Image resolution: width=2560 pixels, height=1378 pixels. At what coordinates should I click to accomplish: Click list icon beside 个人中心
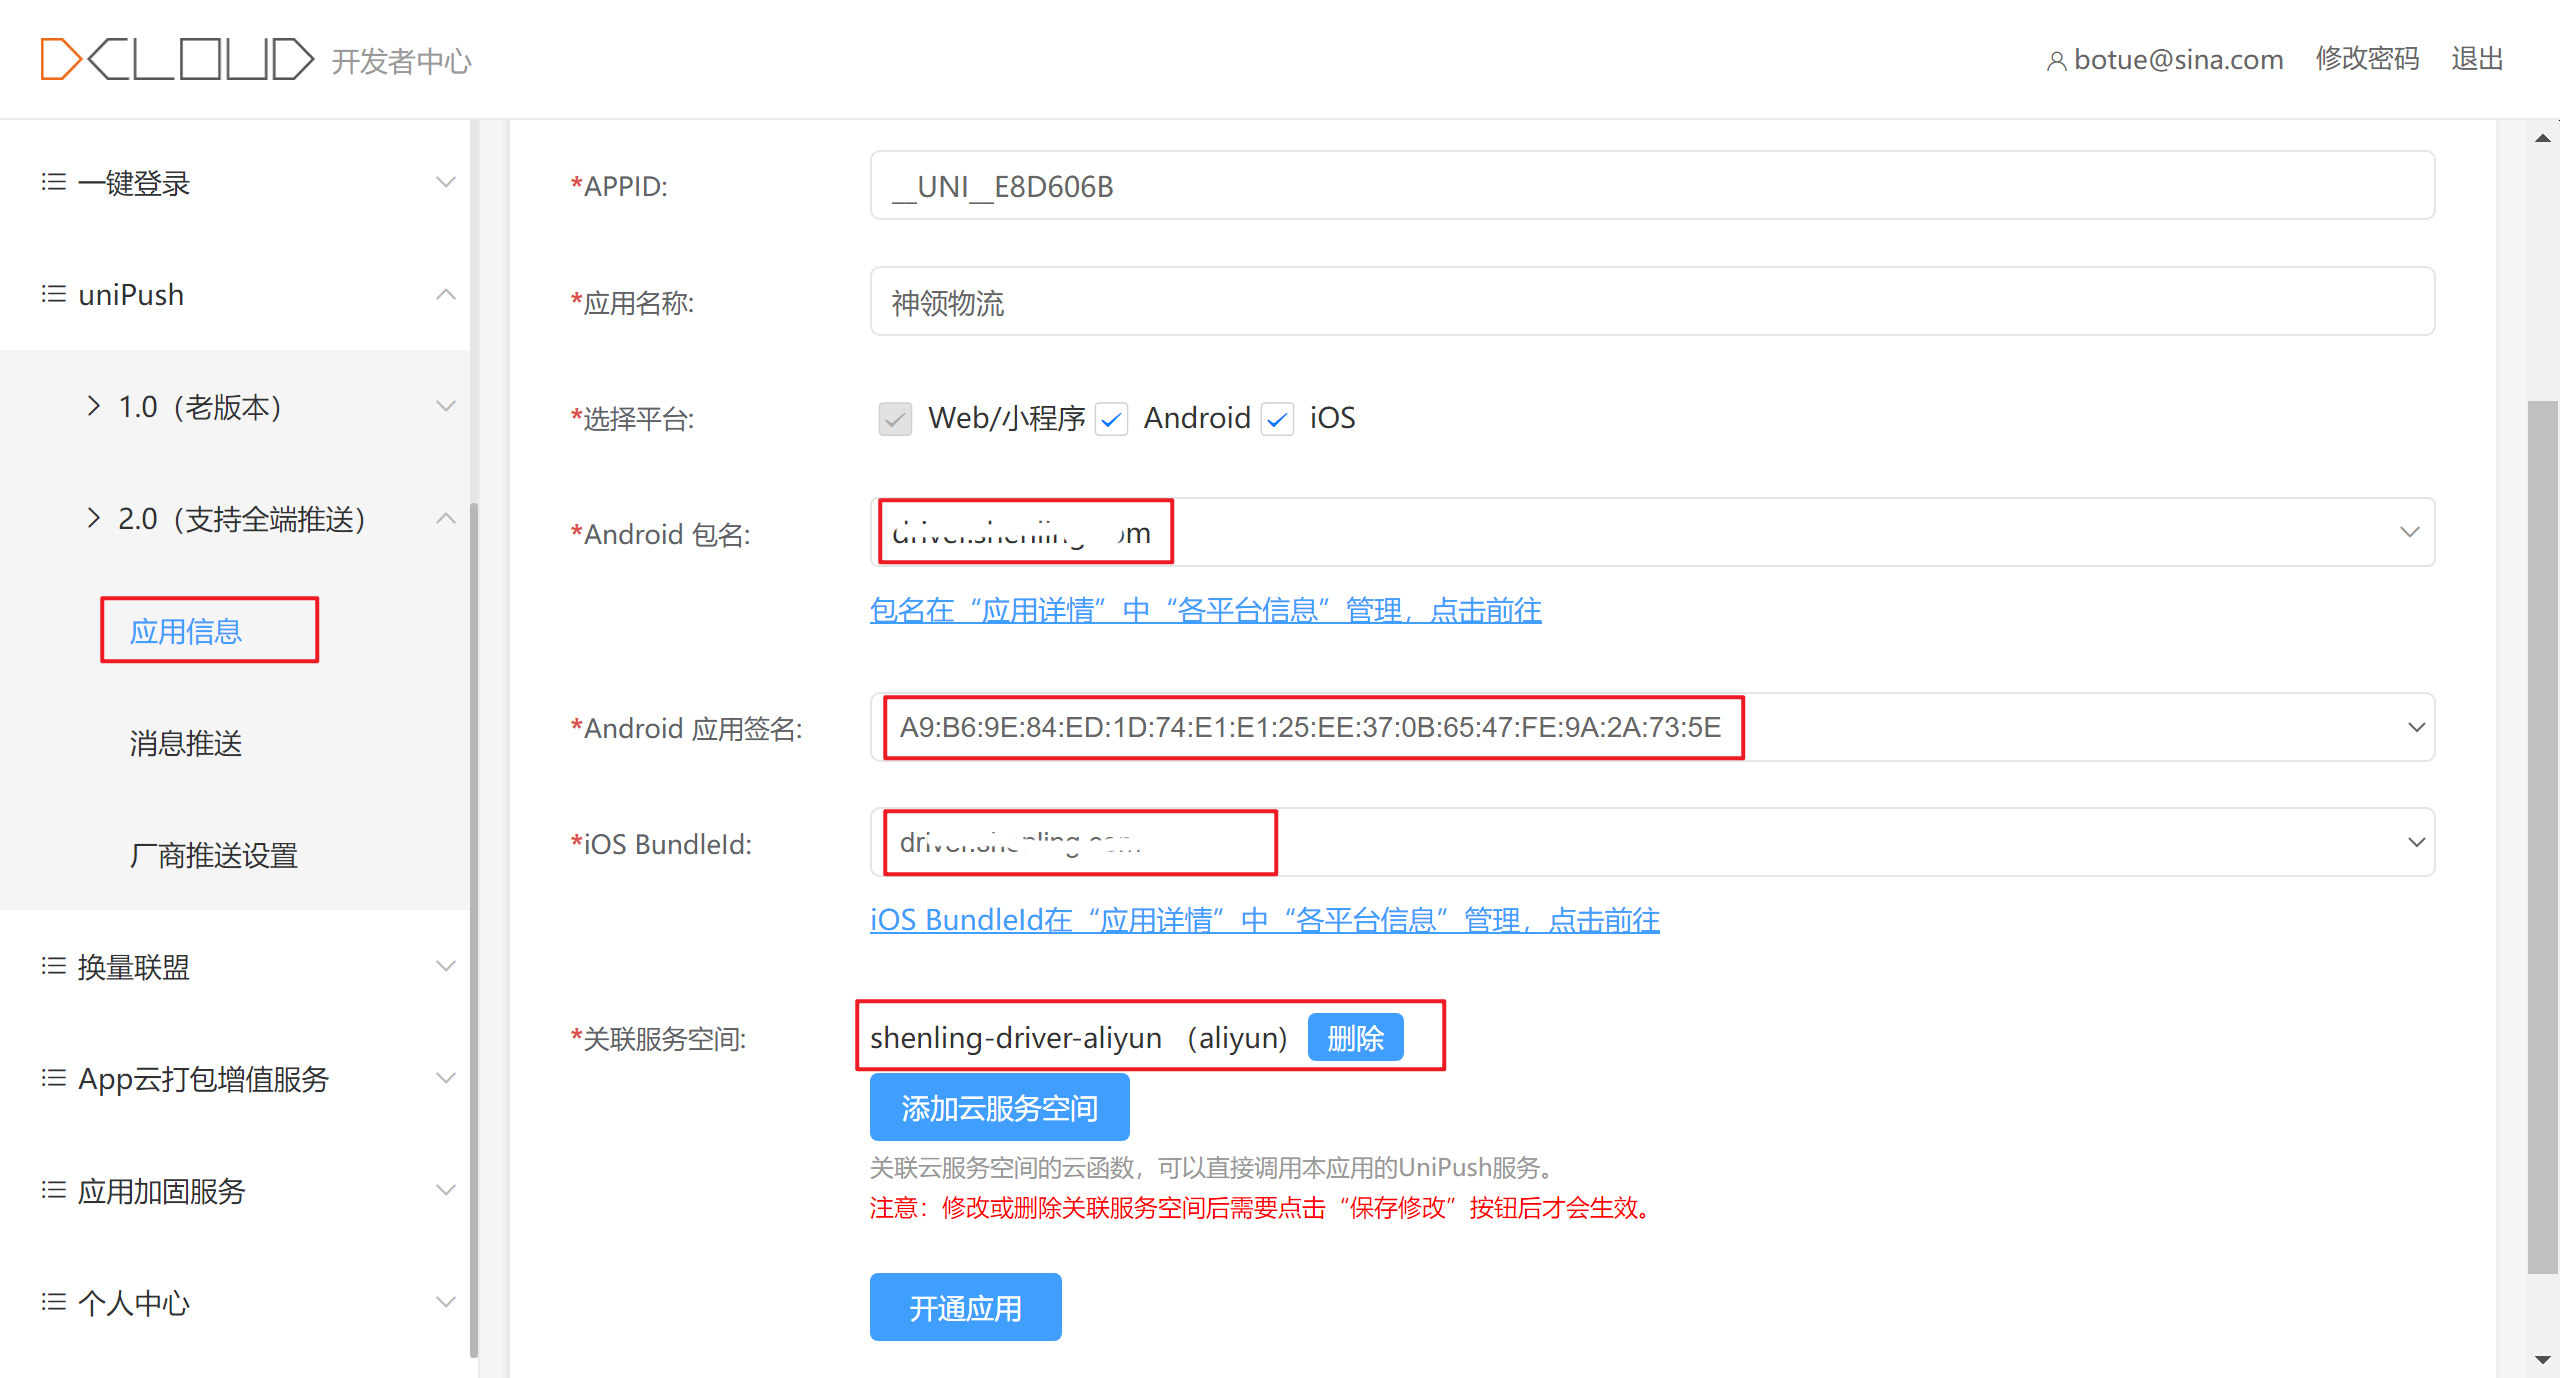(x=53, y=1302)
